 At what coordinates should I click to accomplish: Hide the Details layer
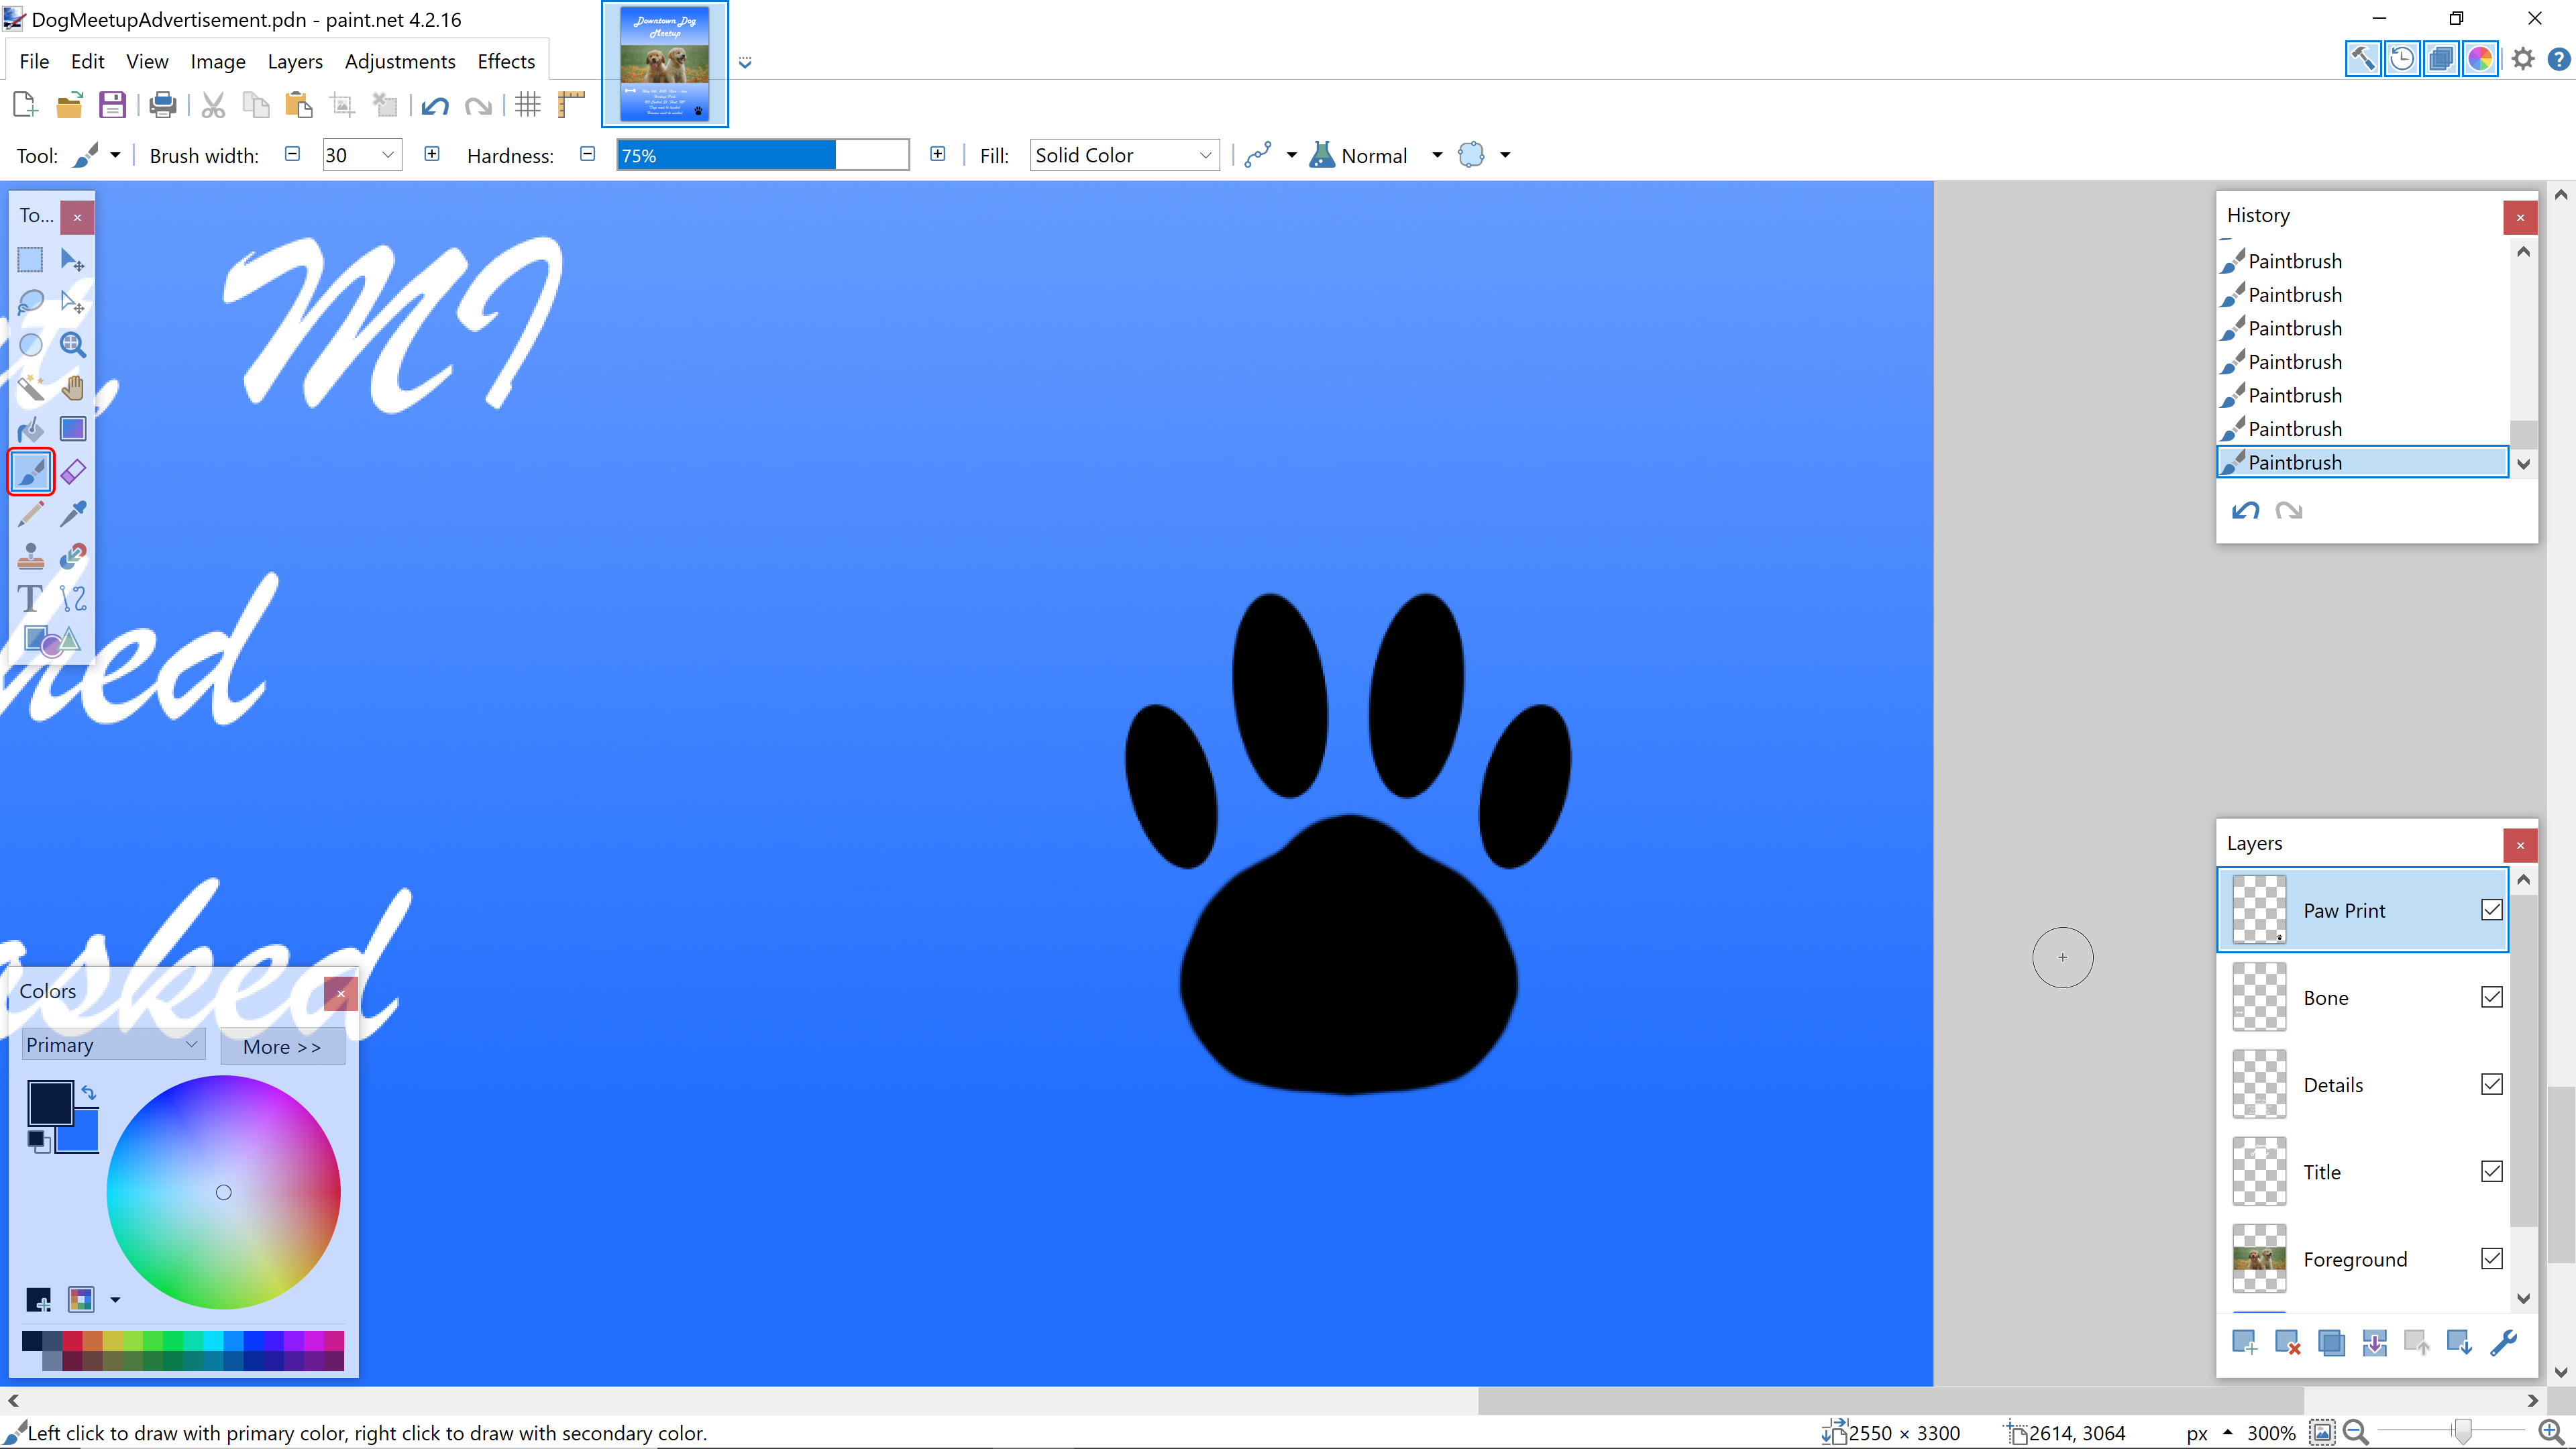(x=2491, y=1084)
